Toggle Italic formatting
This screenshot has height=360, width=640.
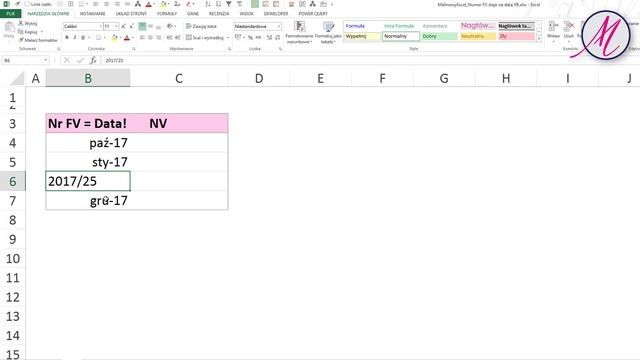coord(75,38)
